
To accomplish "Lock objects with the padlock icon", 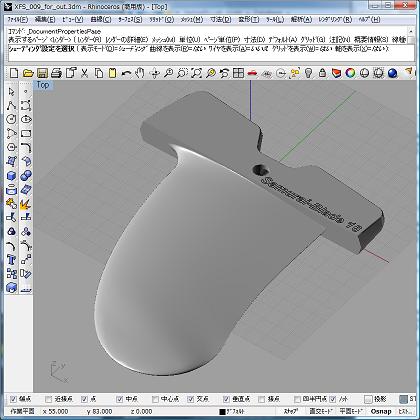I will pyautogui.click(x=322, y=73).
